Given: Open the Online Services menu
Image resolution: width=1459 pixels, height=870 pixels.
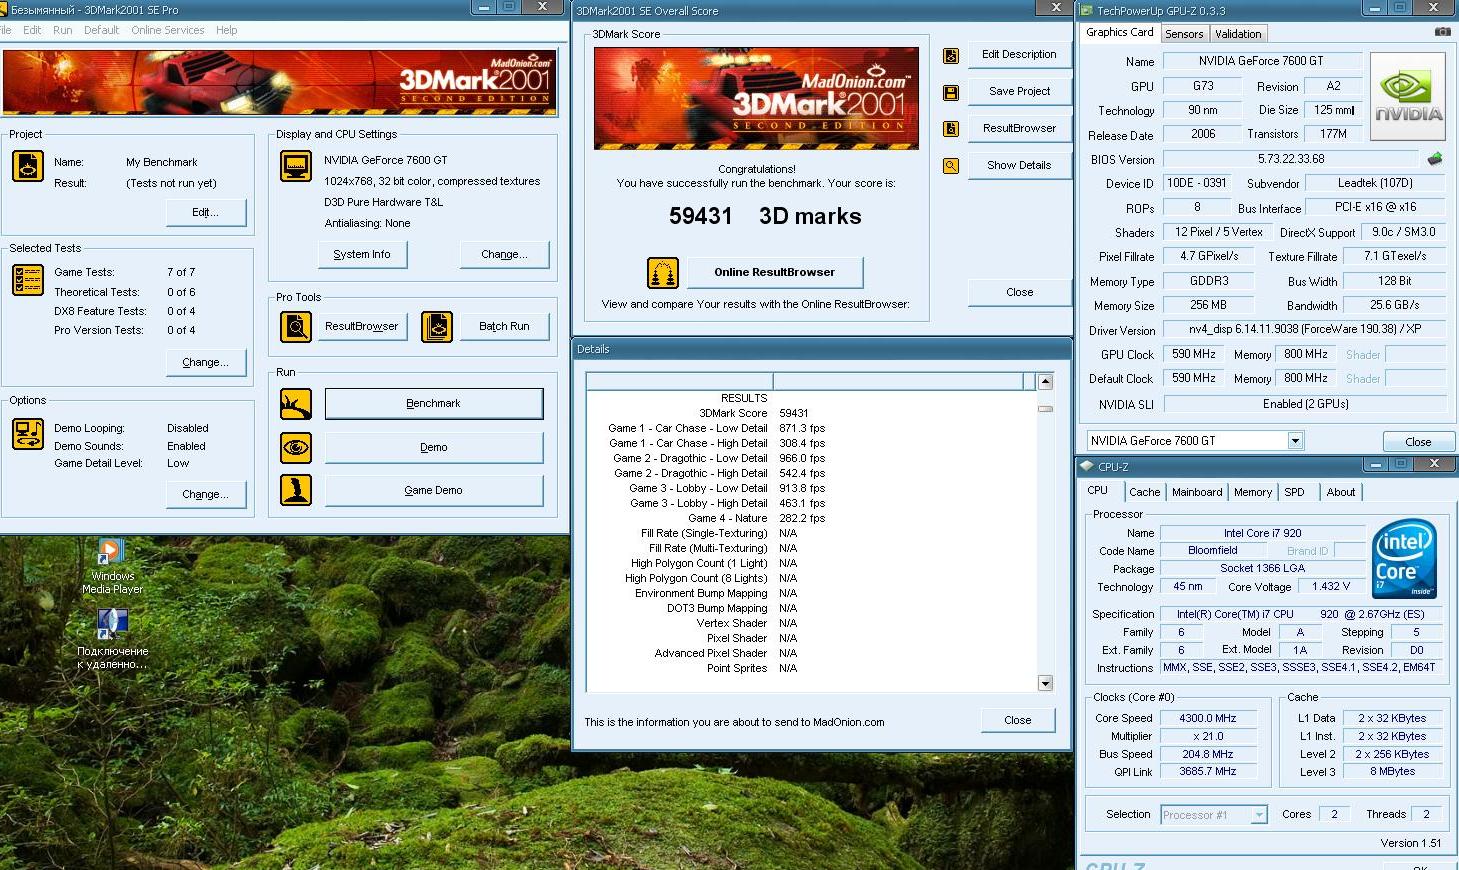Looking at the screenshot, I should 167,30.
